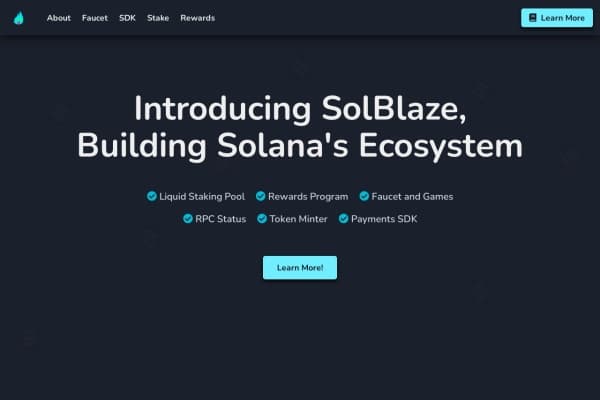The image size is (600, 400).
Task: Navigate to Rewards in the top menu
Action: coord(197,18)
